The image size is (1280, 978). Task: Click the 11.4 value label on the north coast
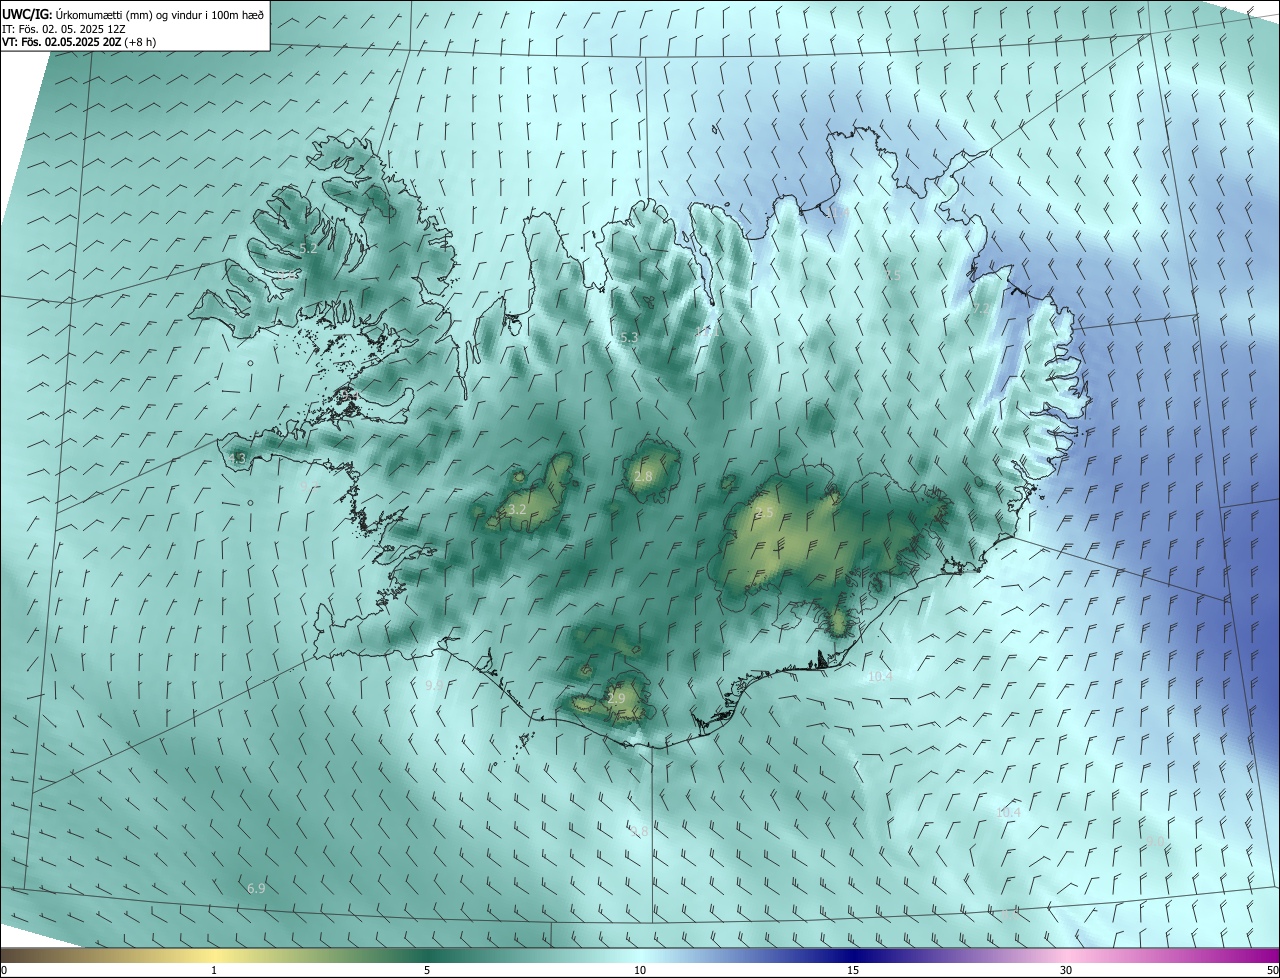[837, 213]
